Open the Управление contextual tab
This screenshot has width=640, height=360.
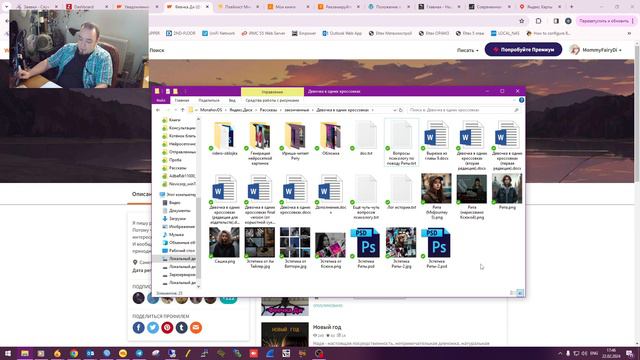click(x=272, y=92)
